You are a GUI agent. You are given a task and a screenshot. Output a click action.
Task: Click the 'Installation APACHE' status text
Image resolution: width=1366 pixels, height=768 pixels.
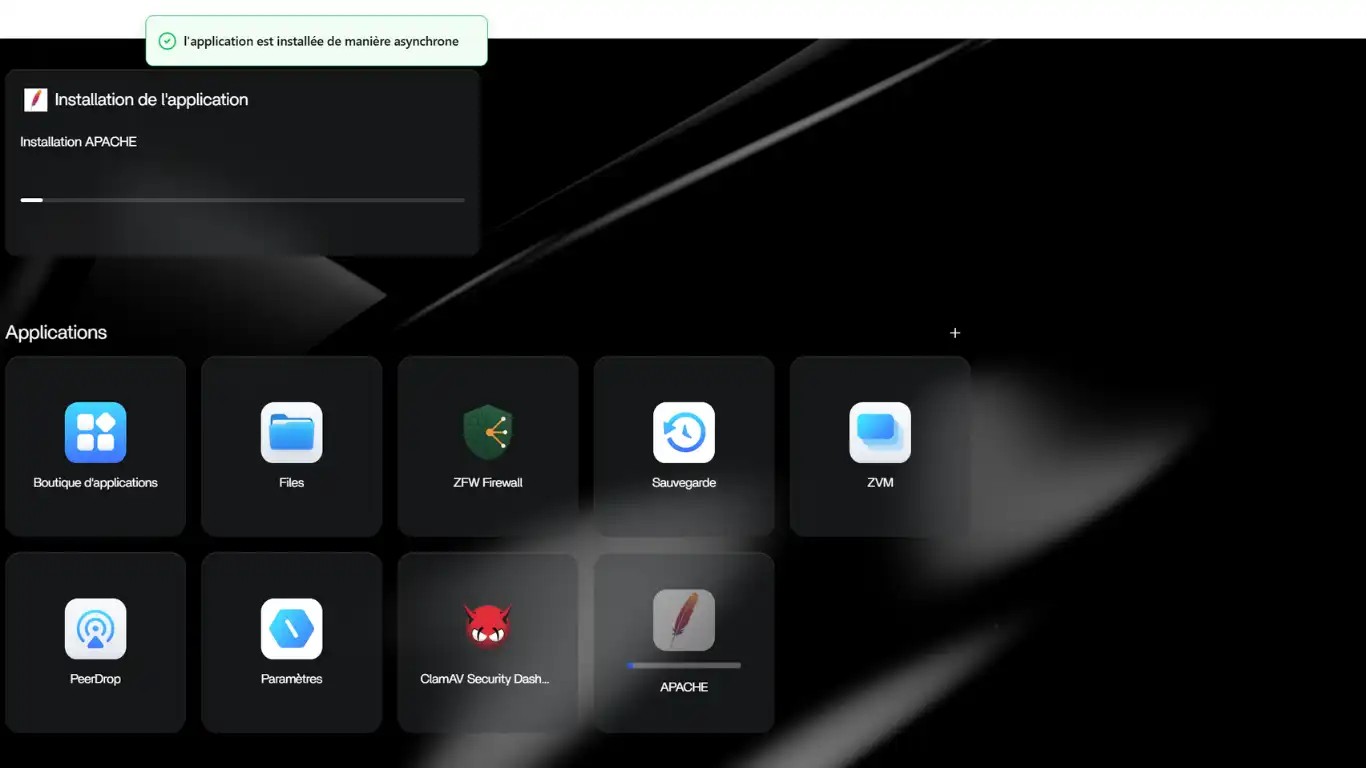coord(78,142)
